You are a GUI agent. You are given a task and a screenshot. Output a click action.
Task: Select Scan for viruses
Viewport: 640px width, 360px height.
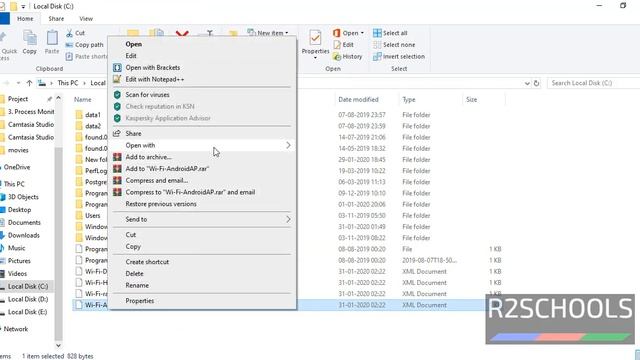203,95
